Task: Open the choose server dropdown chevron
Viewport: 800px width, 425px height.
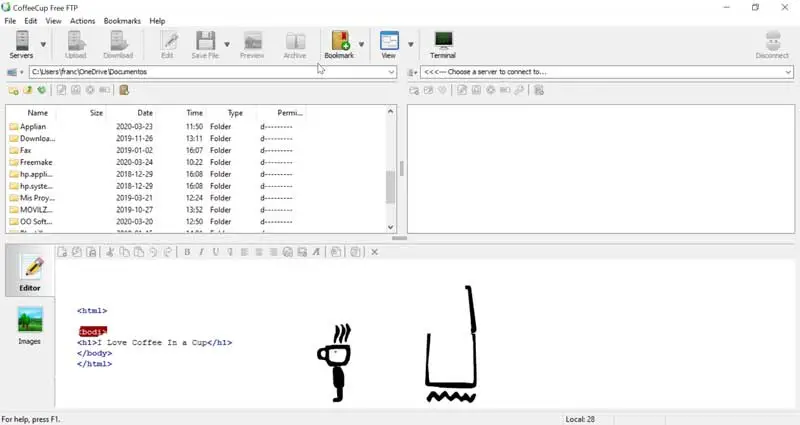Action: pyautogui.click(x=788, y=72)
